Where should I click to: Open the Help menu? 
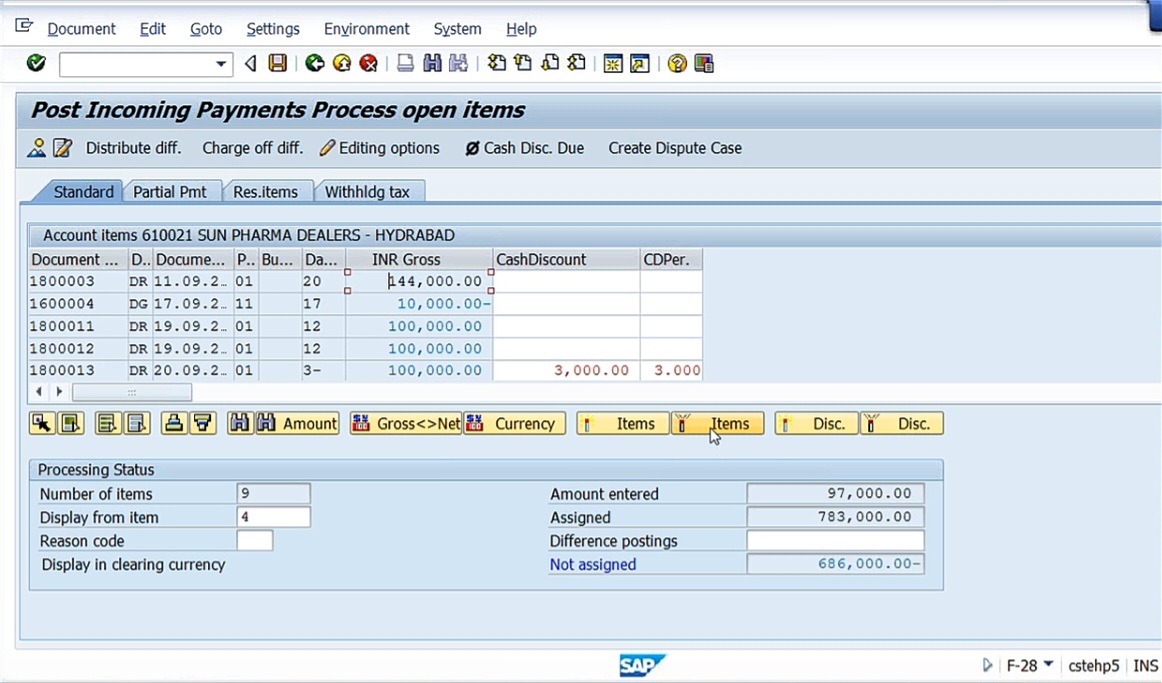521,29
